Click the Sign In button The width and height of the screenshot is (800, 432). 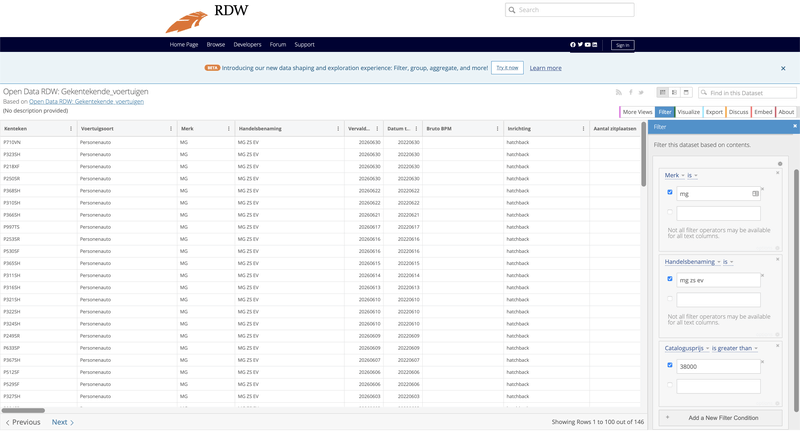622,45
